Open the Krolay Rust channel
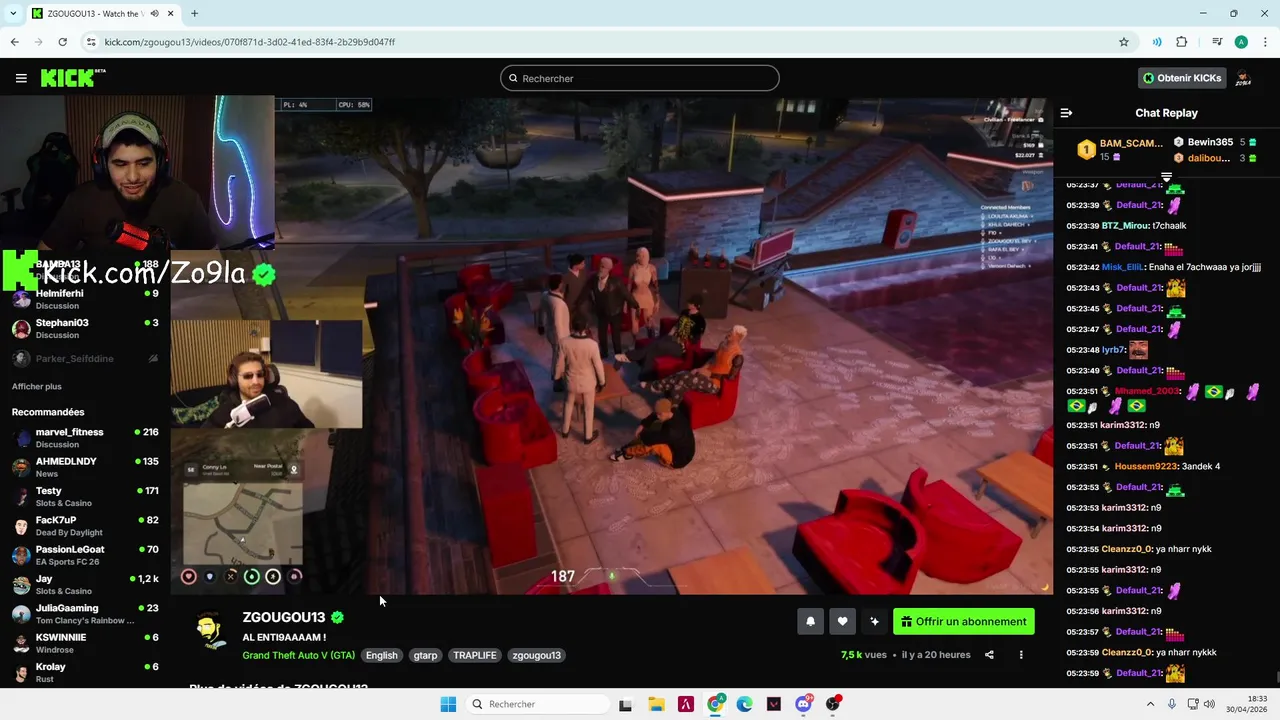1280x720 pixels. (x=85, y=672)
